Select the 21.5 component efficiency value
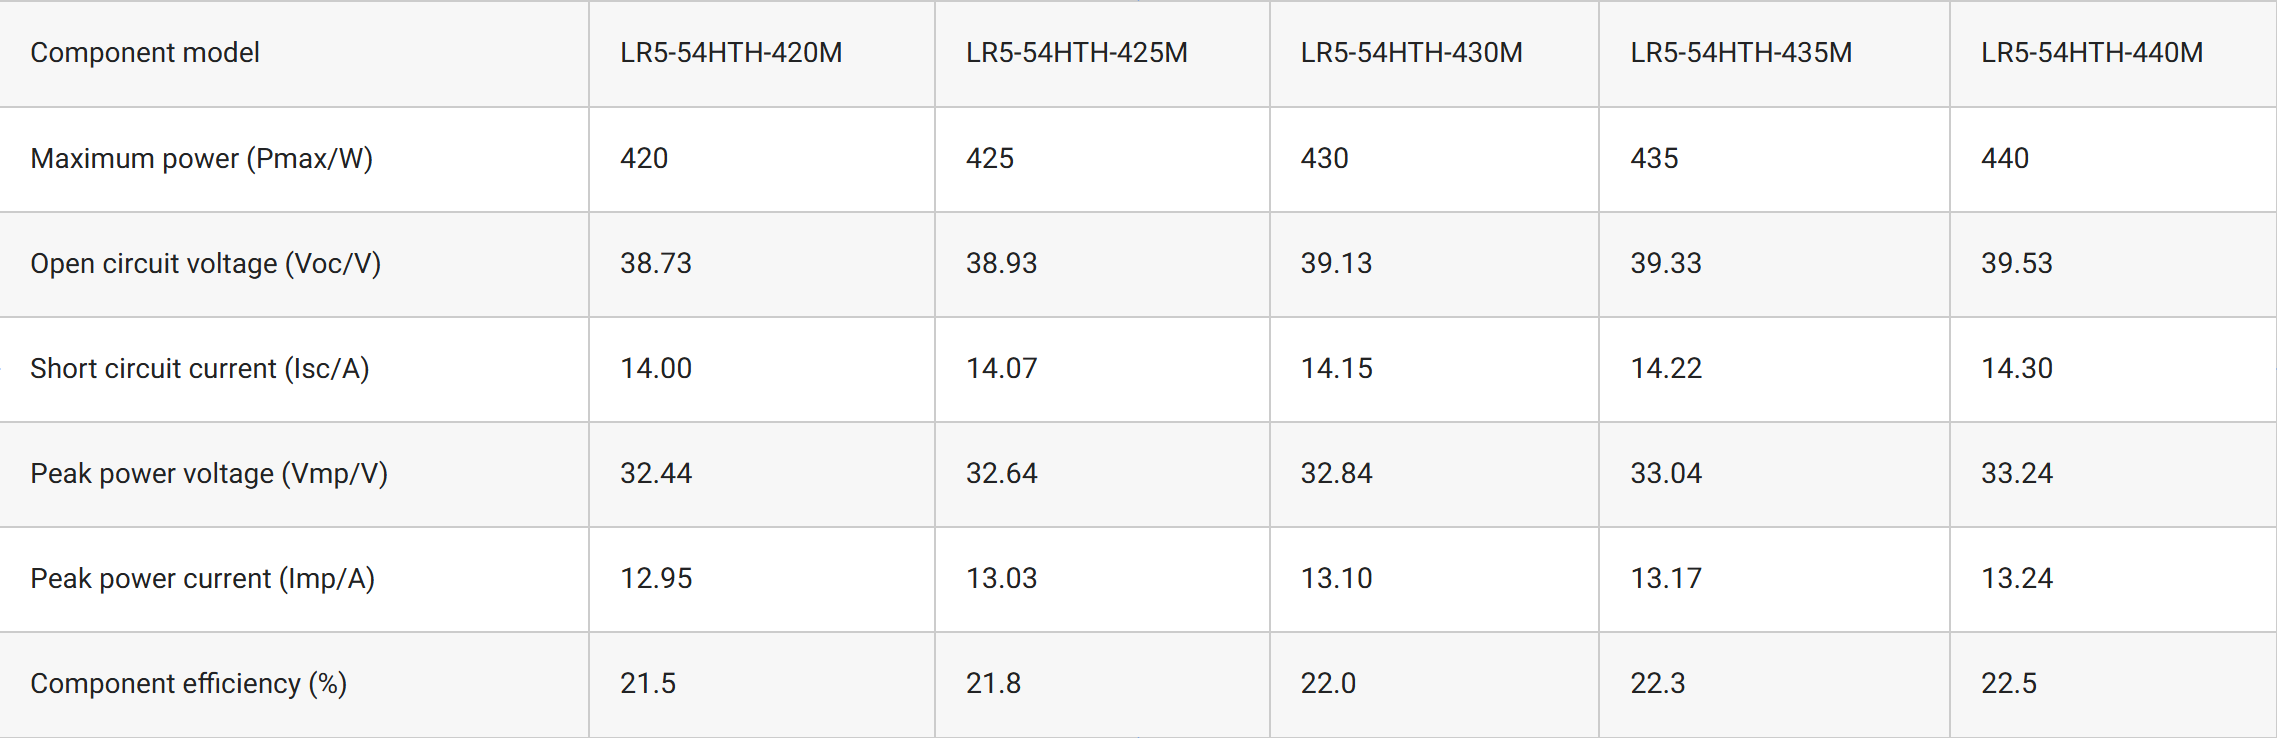This screenshot has width=2277, height=738. point(648,684)
